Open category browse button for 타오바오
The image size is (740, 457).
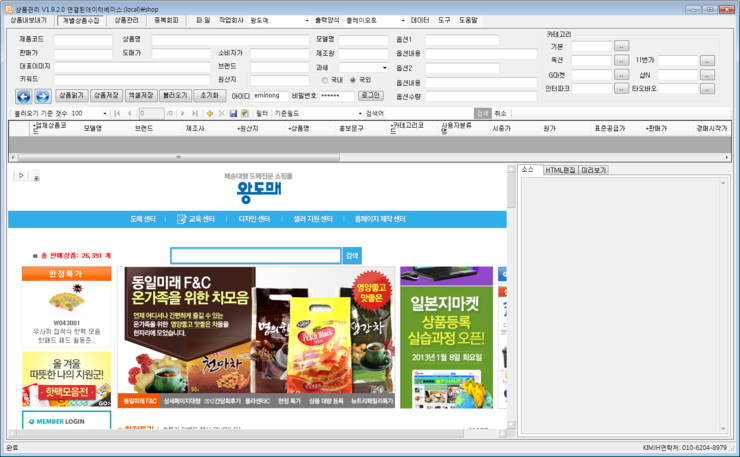coord(707,89)
